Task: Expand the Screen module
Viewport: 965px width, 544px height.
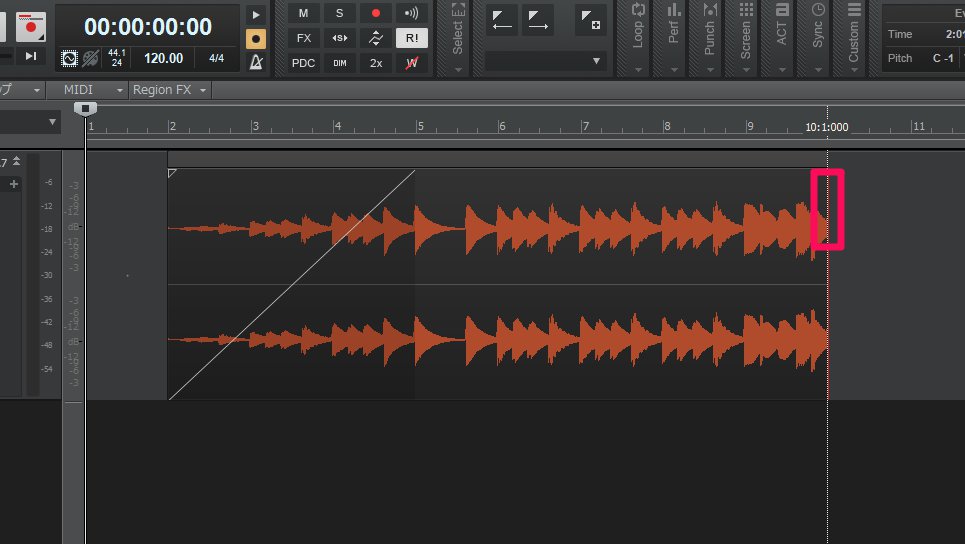Action: [746, 38]
